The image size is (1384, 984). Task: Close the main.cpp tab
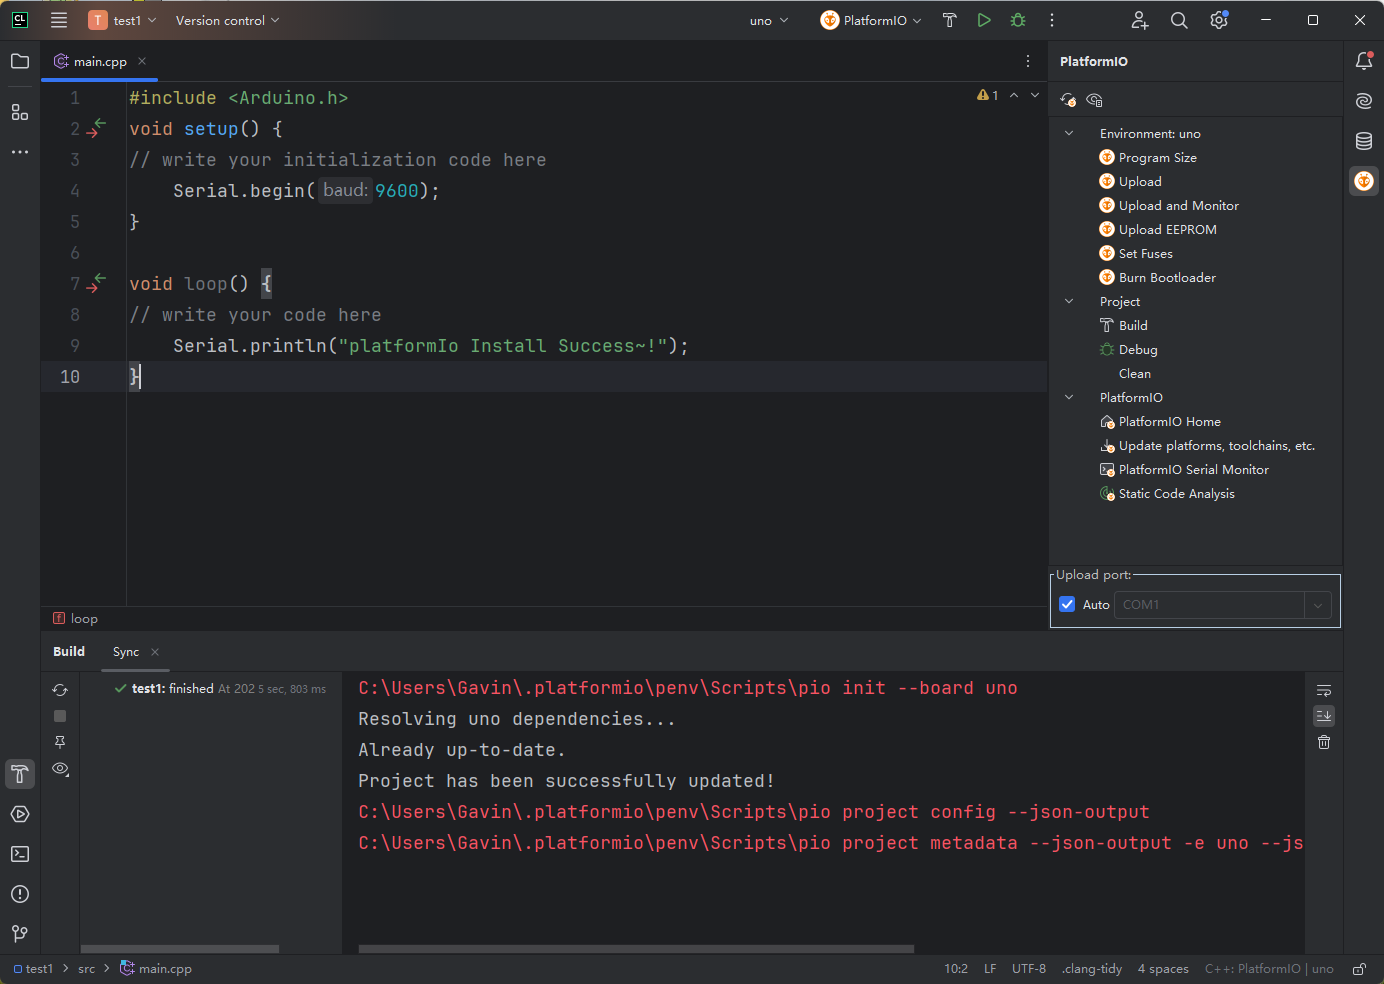tap(142, 61)
